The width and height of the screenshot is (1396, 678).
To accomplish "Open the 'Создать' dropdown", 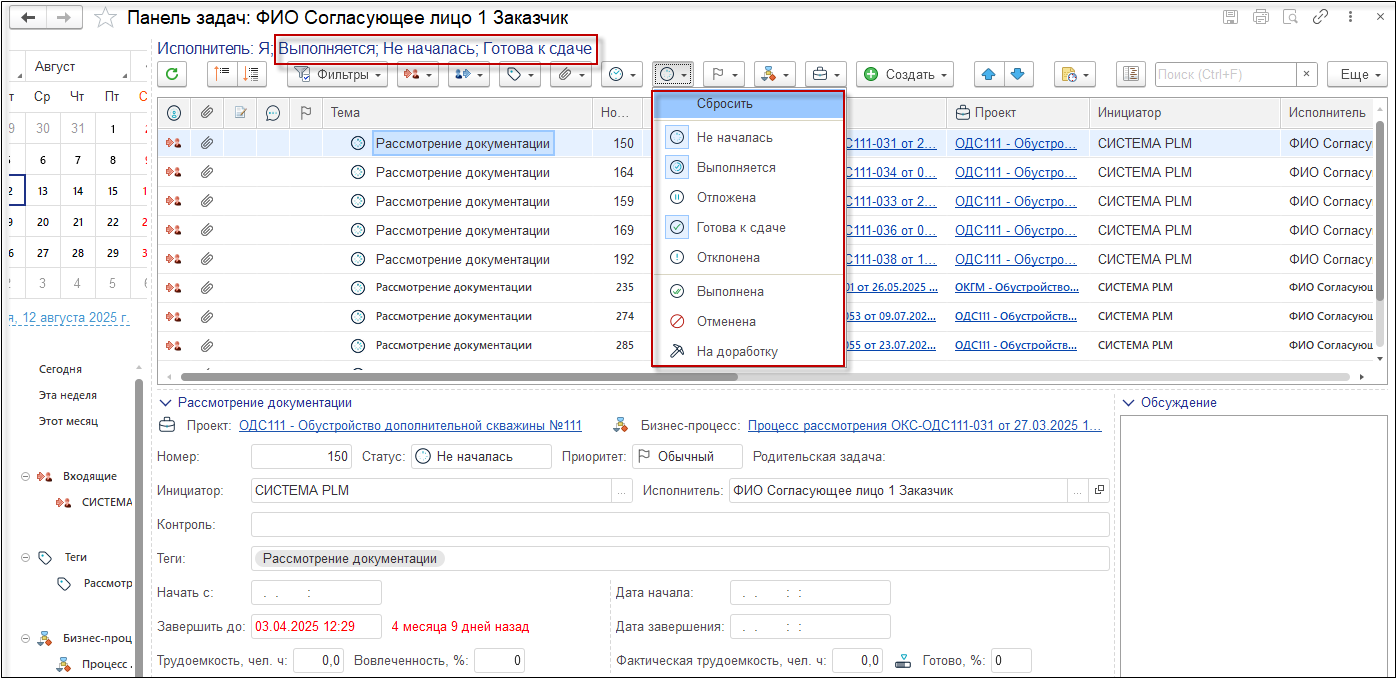I will (905, 75).
